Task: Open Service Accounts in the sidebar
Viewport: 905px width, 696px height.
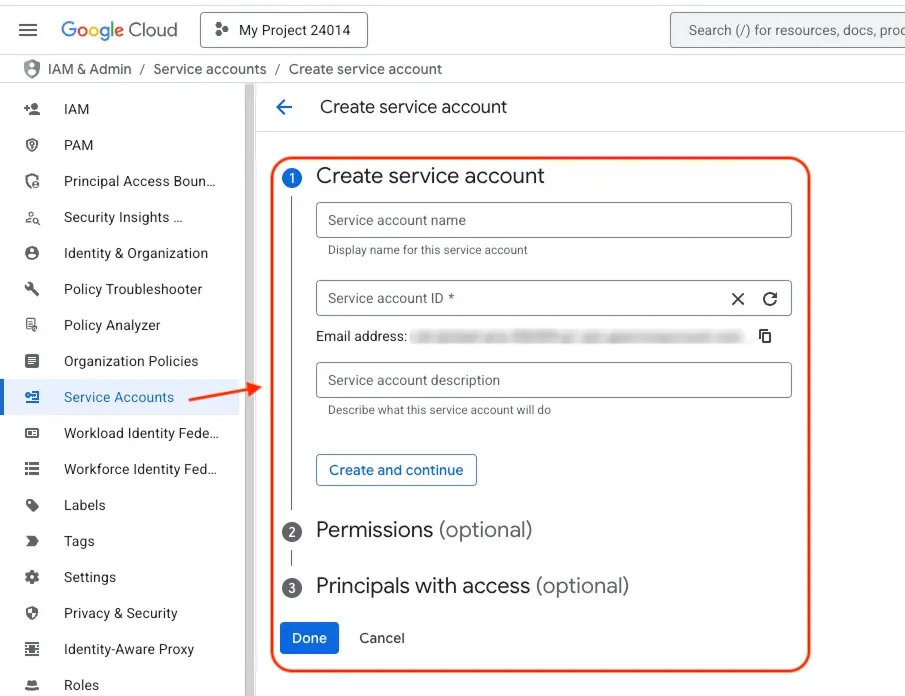Action: pyautogui.click(x=119, y=397)
